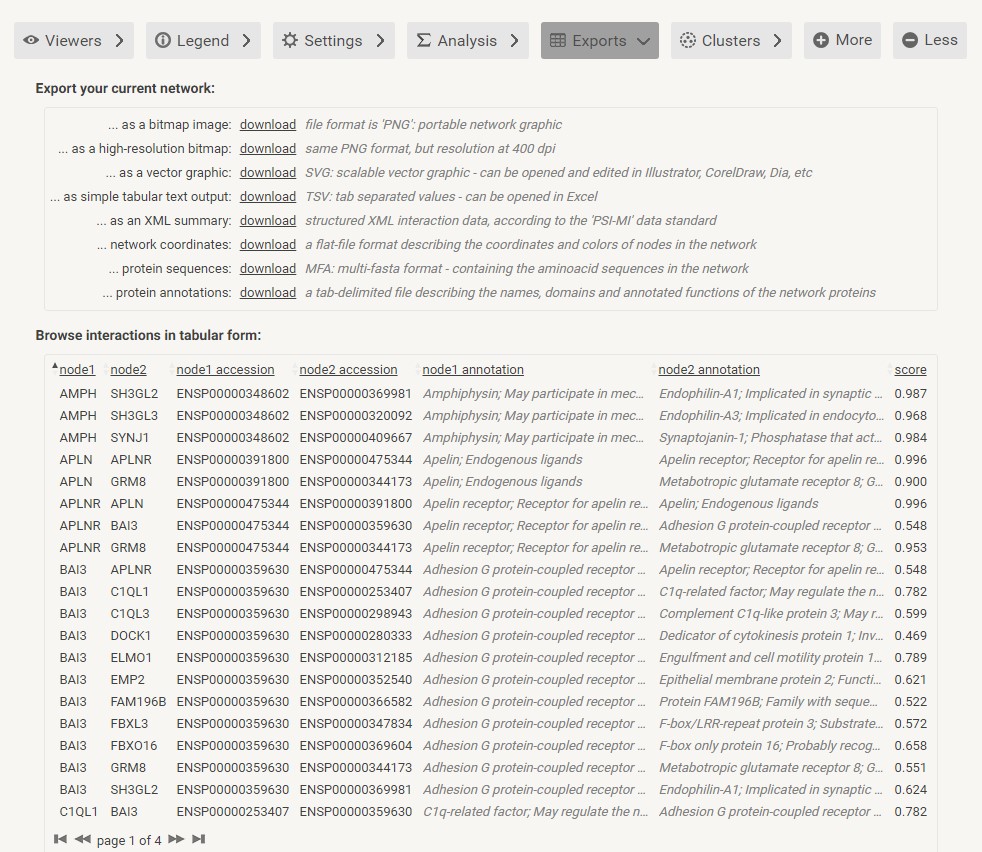Click the 'page 1 of 4' indicator
Screen dimensions: 982x852
[x=129, y=840]
